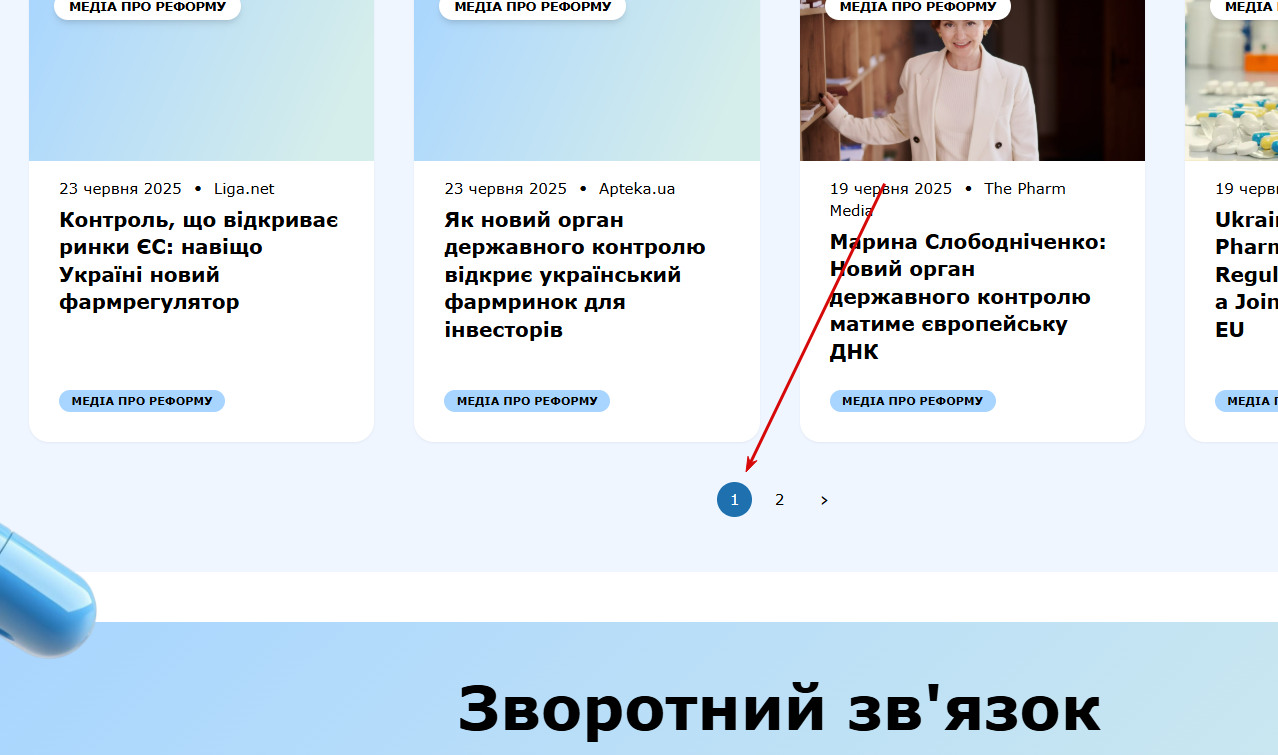Click the "Apteka.ua" source label
Screen dimensions: 1278x755
click(x=637, y=189)
